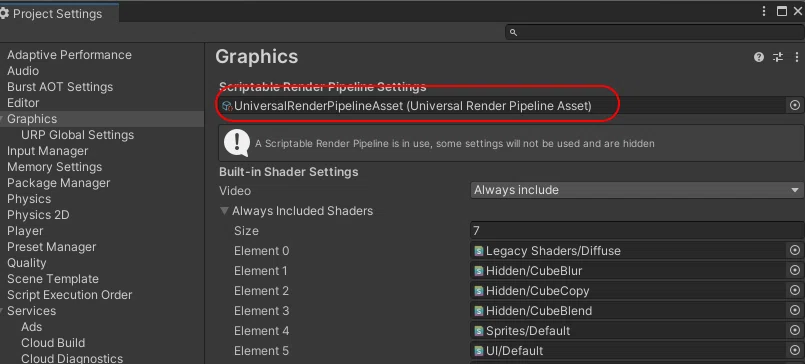The height and width of the screenshot is (364, 805).
Task: Open the Project Settings window options menu
Action: point(764,11)
